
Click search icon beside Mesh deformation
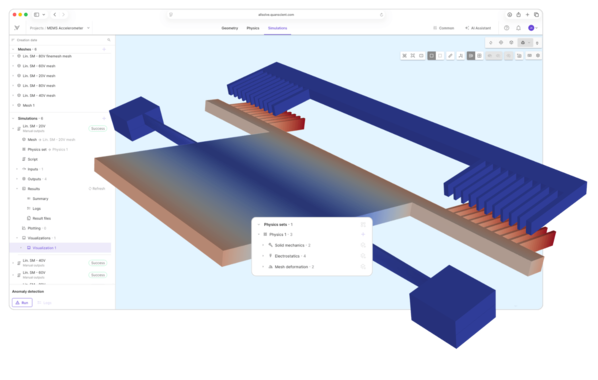tap(363, 267)
